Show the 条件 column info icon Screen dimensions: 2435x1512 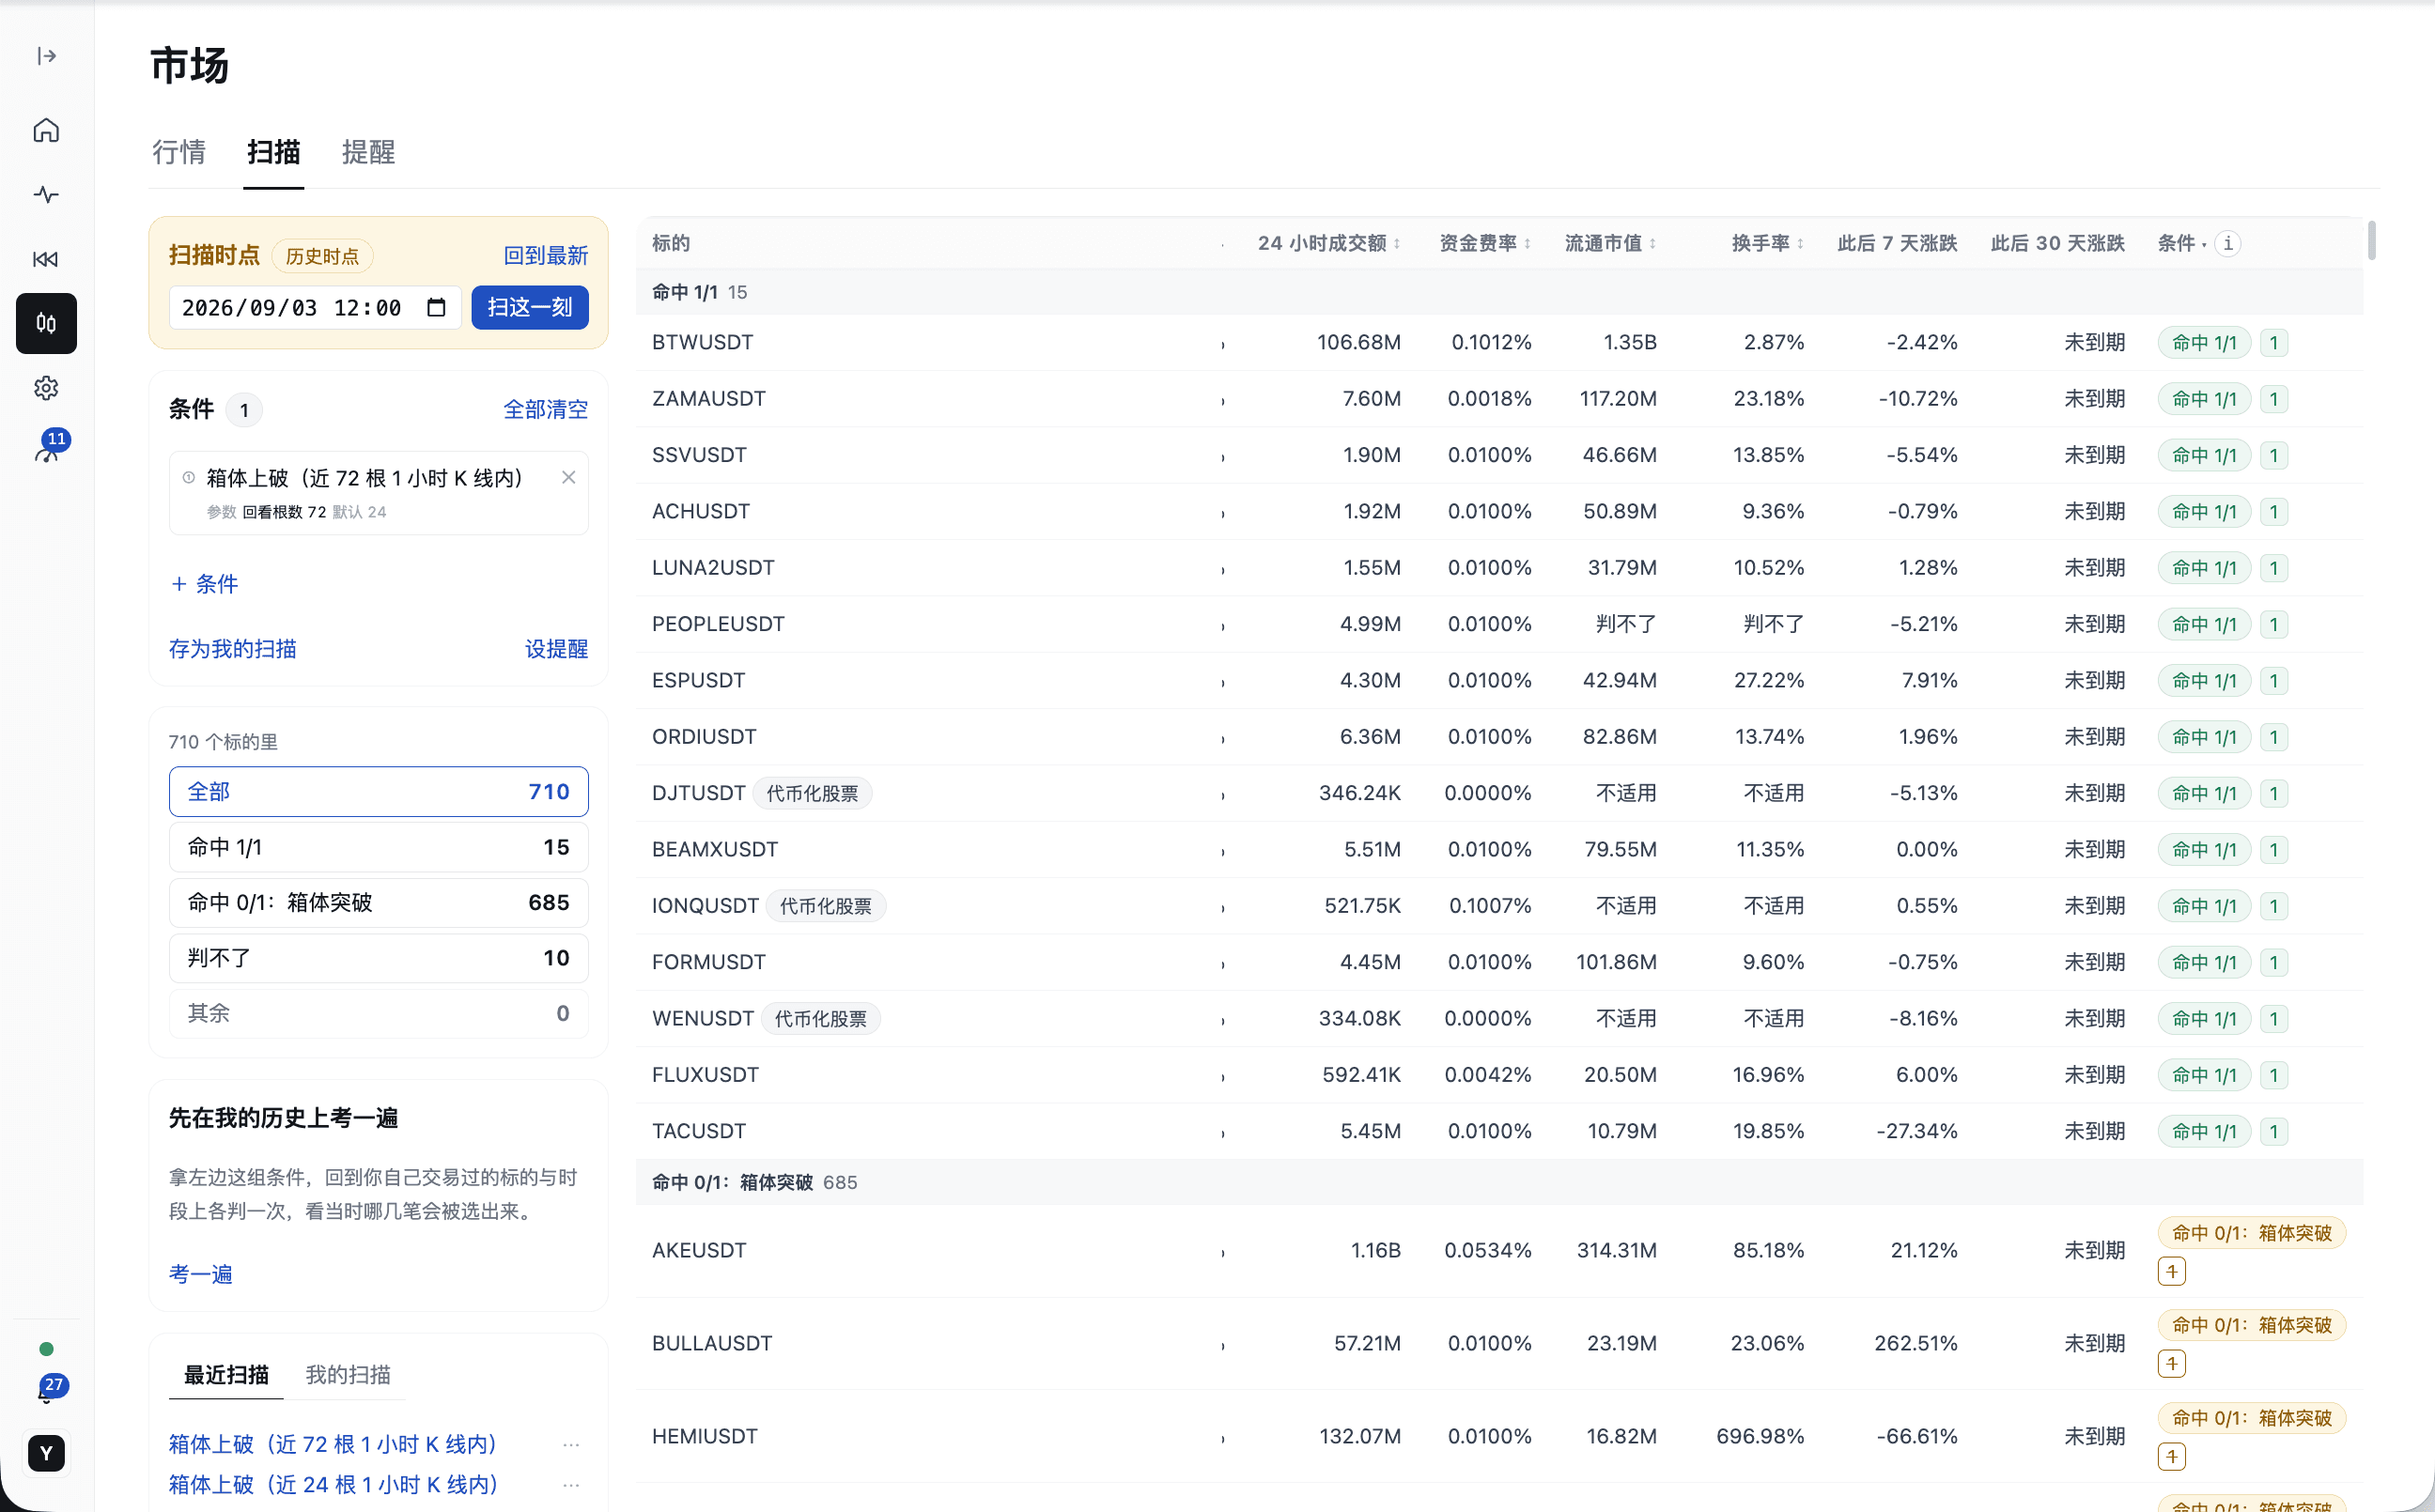[2227, 243]
